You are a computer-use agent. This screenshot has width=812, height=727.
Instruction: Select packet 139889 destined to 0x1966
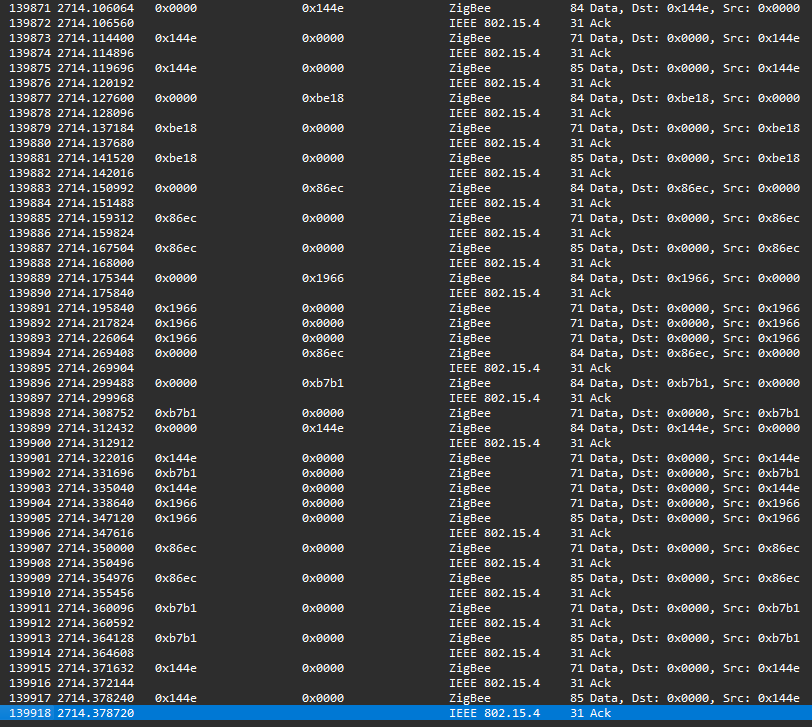[x=406, y=279]
